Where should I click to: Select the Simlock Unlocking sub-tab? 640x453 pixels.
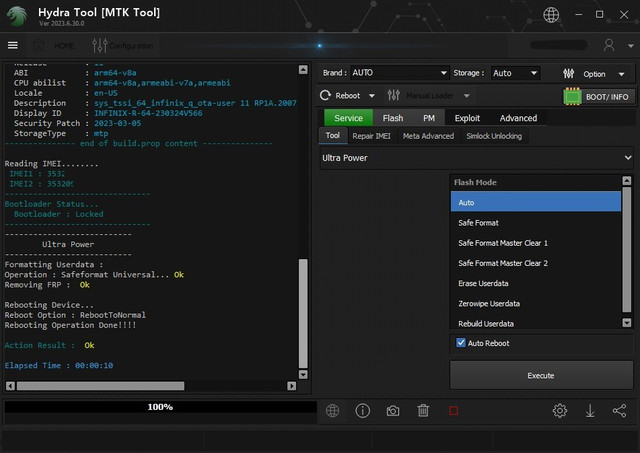(494, 136)
